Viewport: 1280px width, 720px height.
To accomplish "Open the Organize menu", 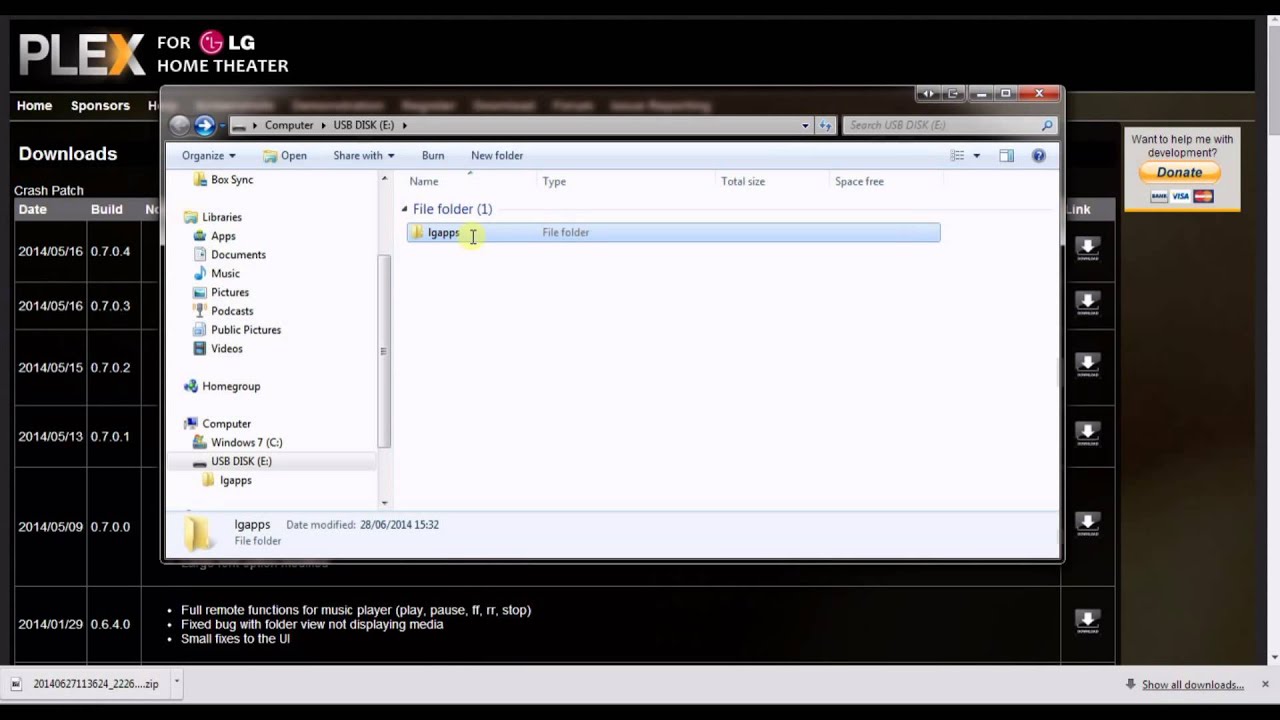I will (208, 155).
